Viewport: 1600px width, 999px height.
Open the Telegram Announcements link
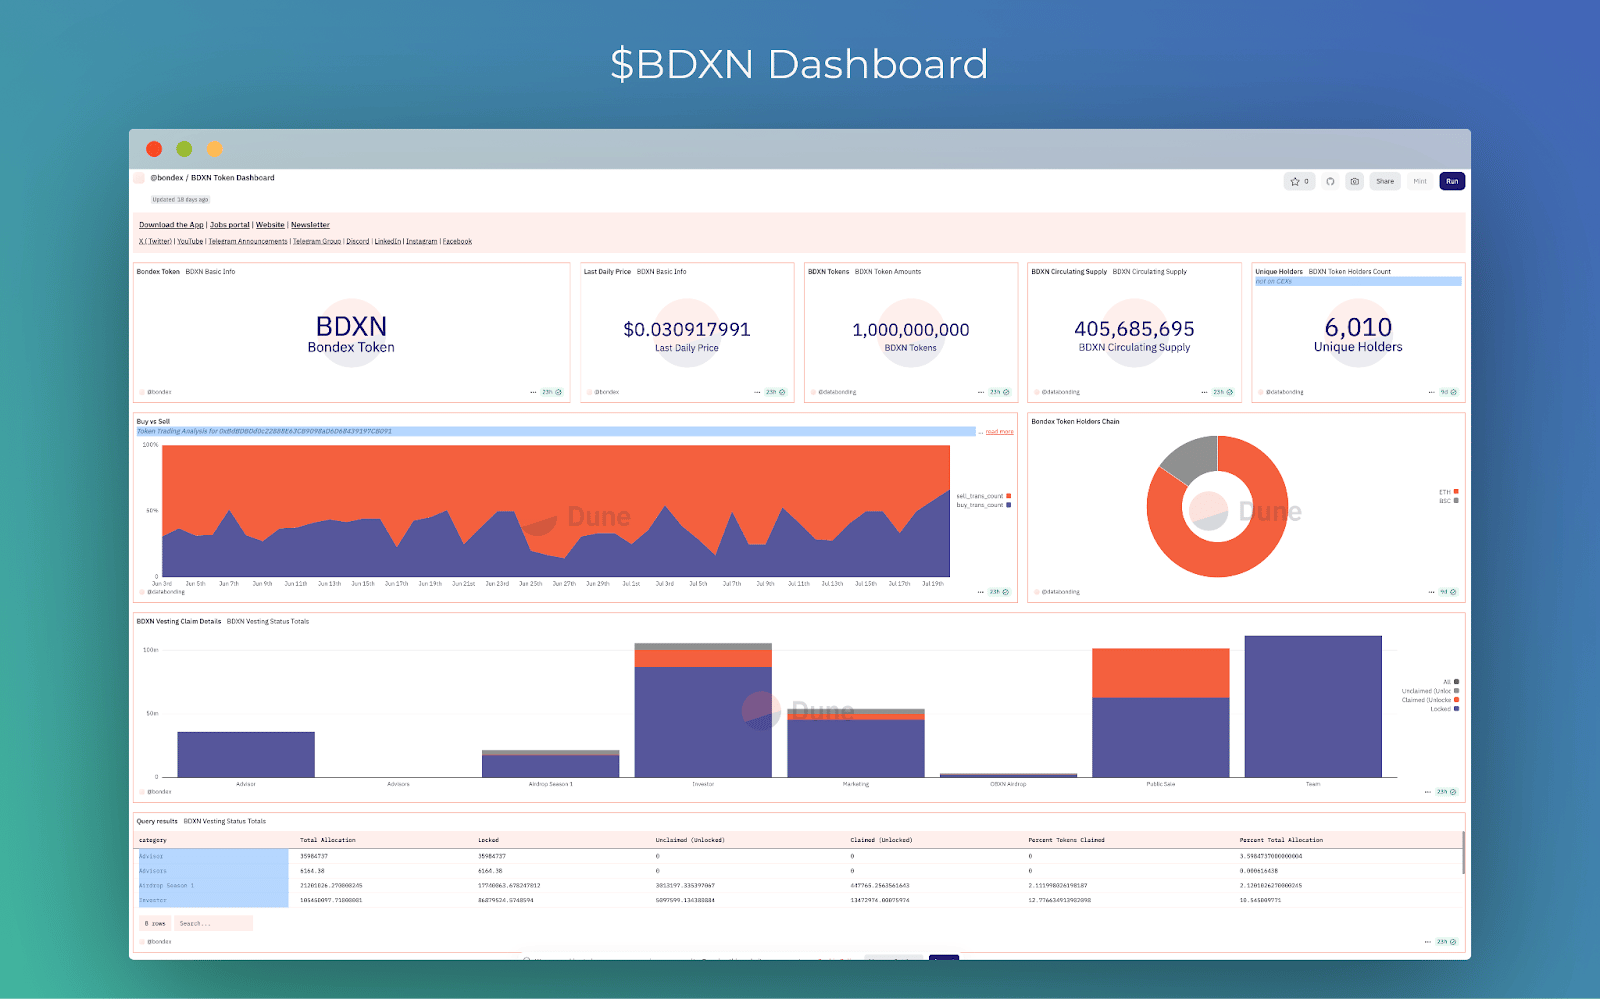[x=248, y=241]
